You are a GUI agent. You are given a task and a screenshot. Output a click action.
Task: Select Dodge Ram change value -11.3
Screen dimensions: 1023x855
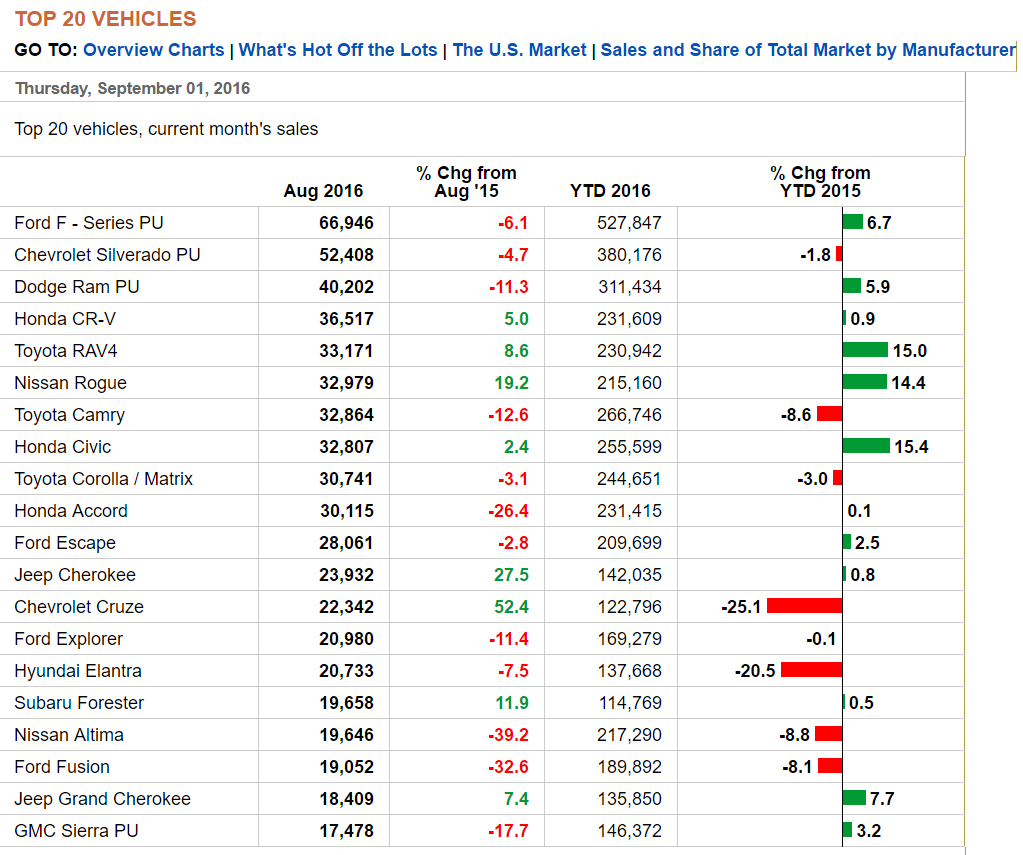509,287
